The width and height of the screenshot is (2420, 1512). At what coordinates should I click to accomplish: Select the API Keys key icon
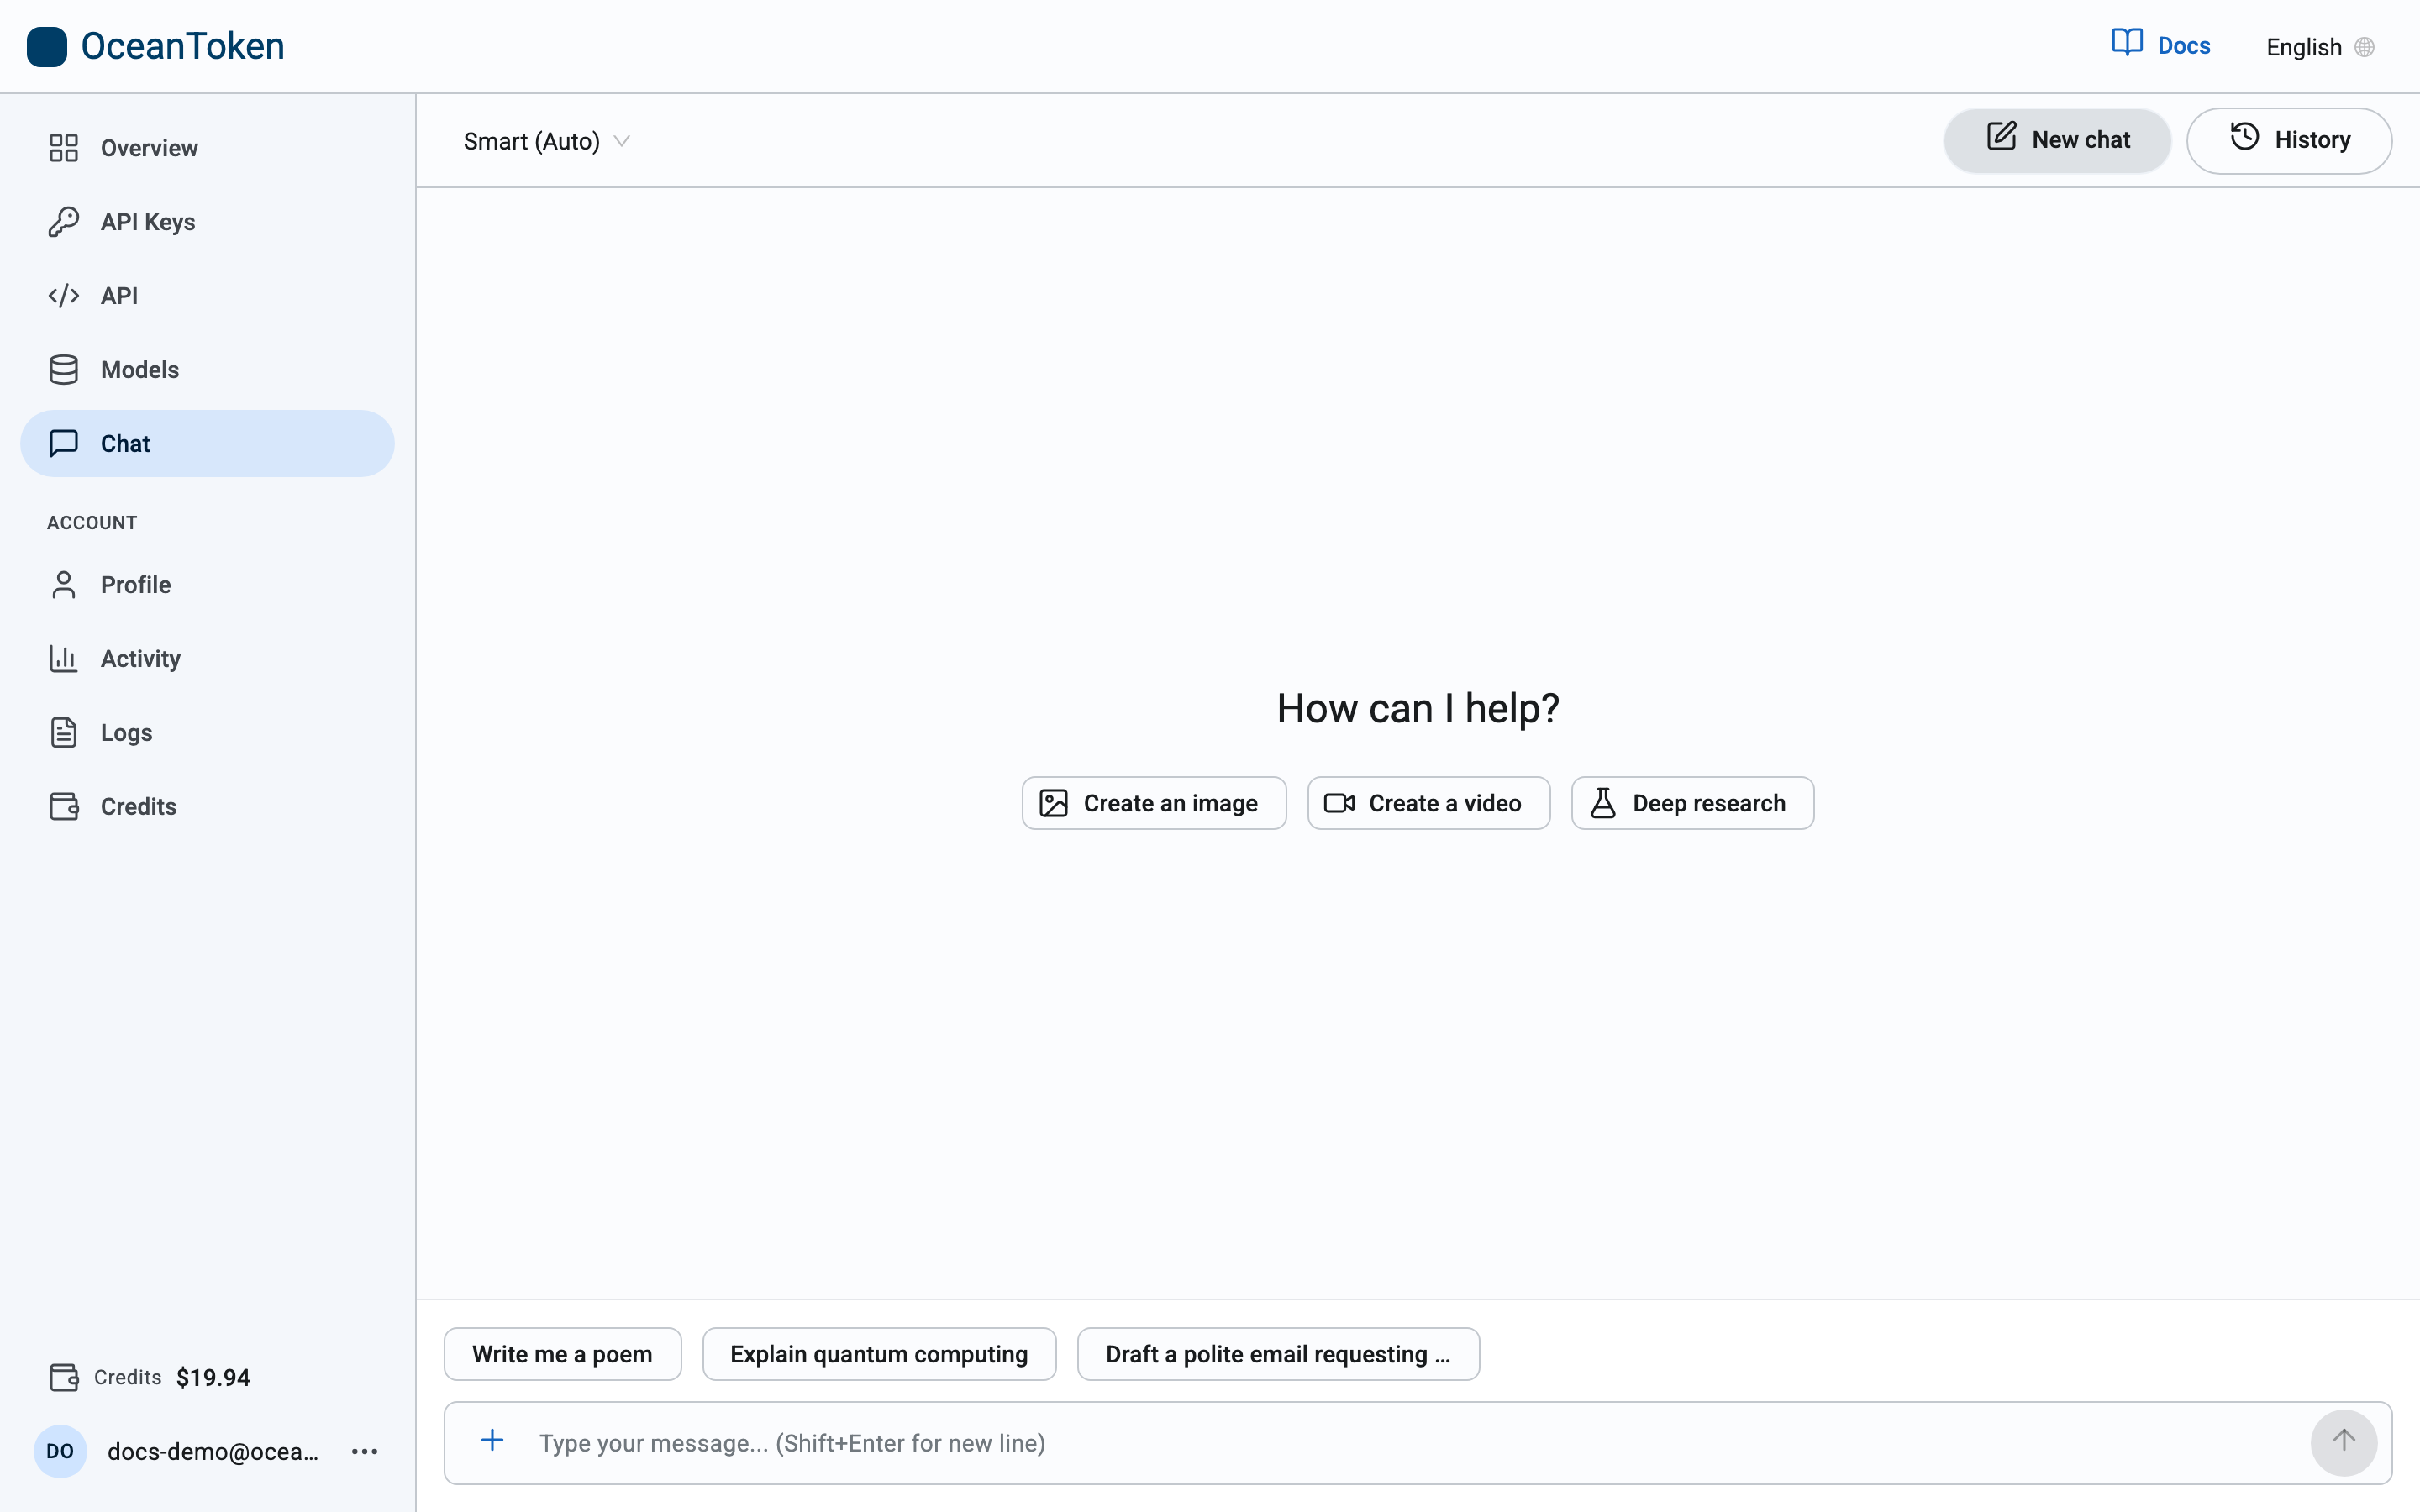click(64, 222)
